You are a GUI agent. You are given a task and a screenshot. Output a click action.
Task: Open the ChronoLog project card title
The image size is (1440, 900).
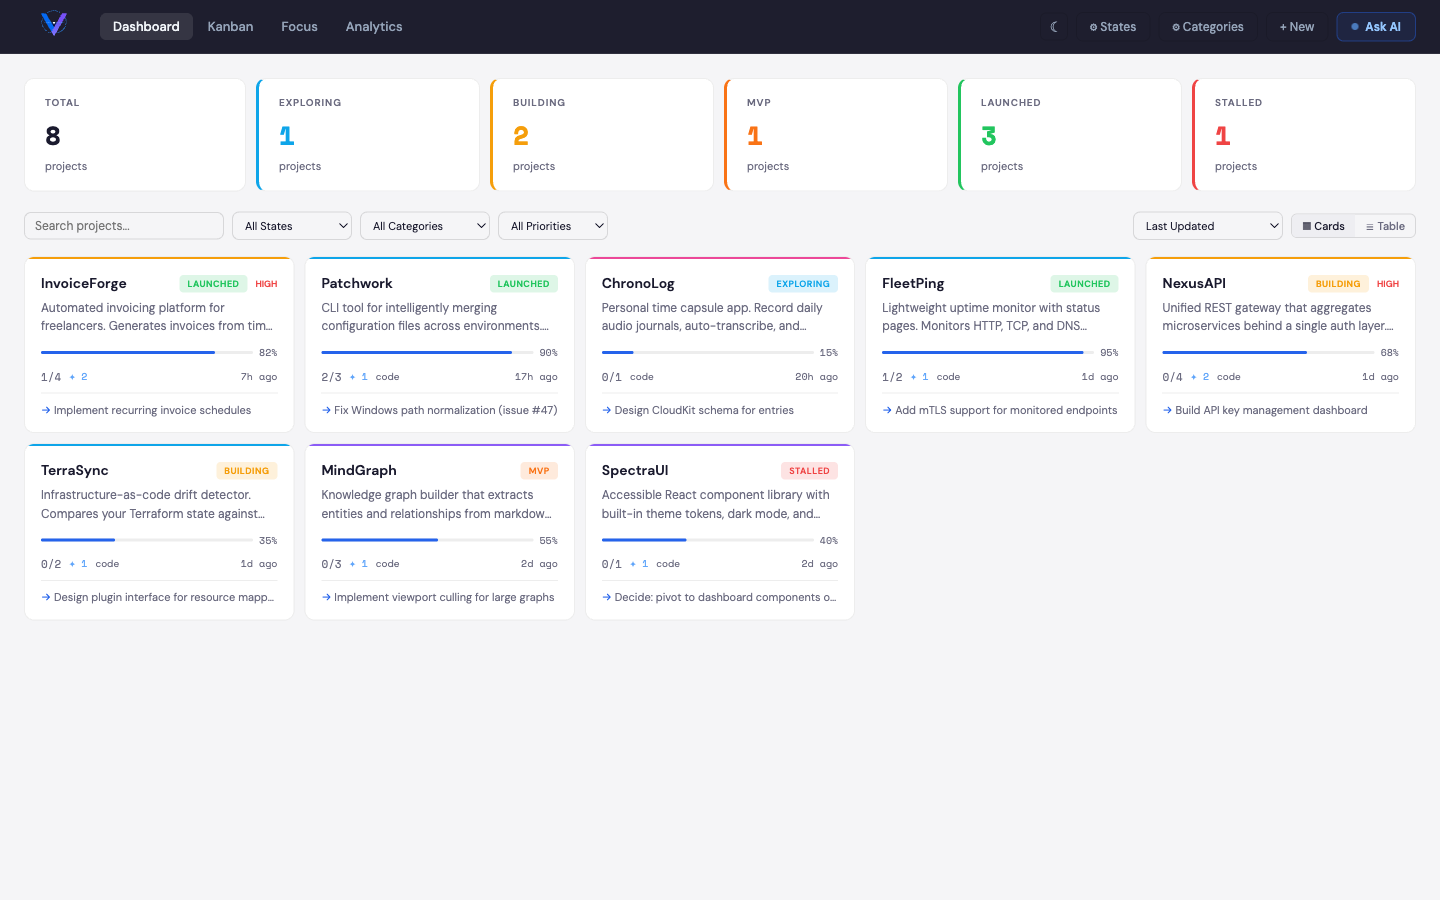(x=638, y=283)
